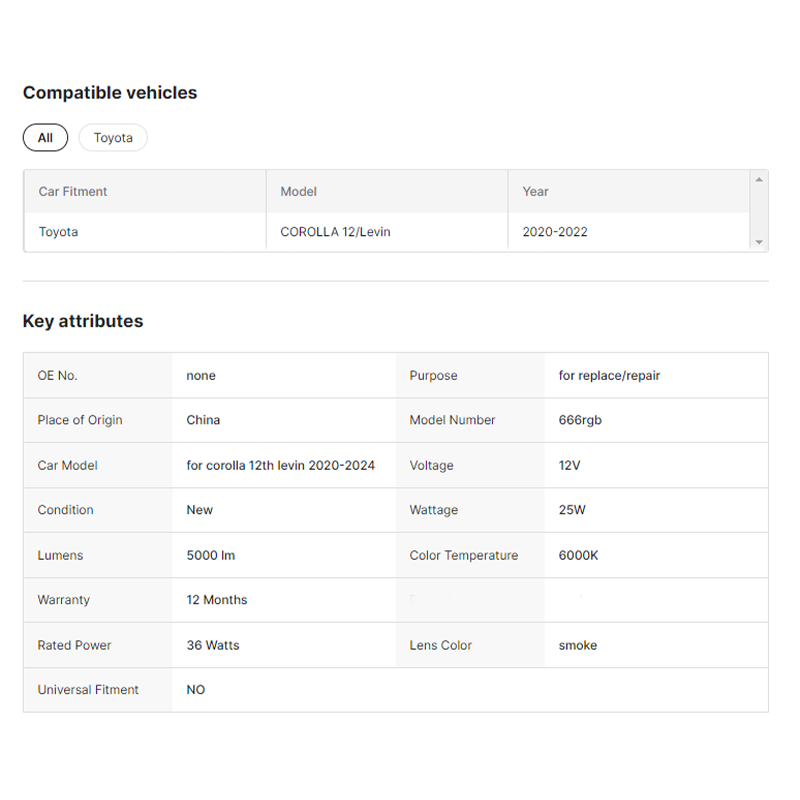The height and width of the screenshot is (800, 800).
Task: Click the scroll-up arrow in vehicles table
Action: [x=759, y=180]
